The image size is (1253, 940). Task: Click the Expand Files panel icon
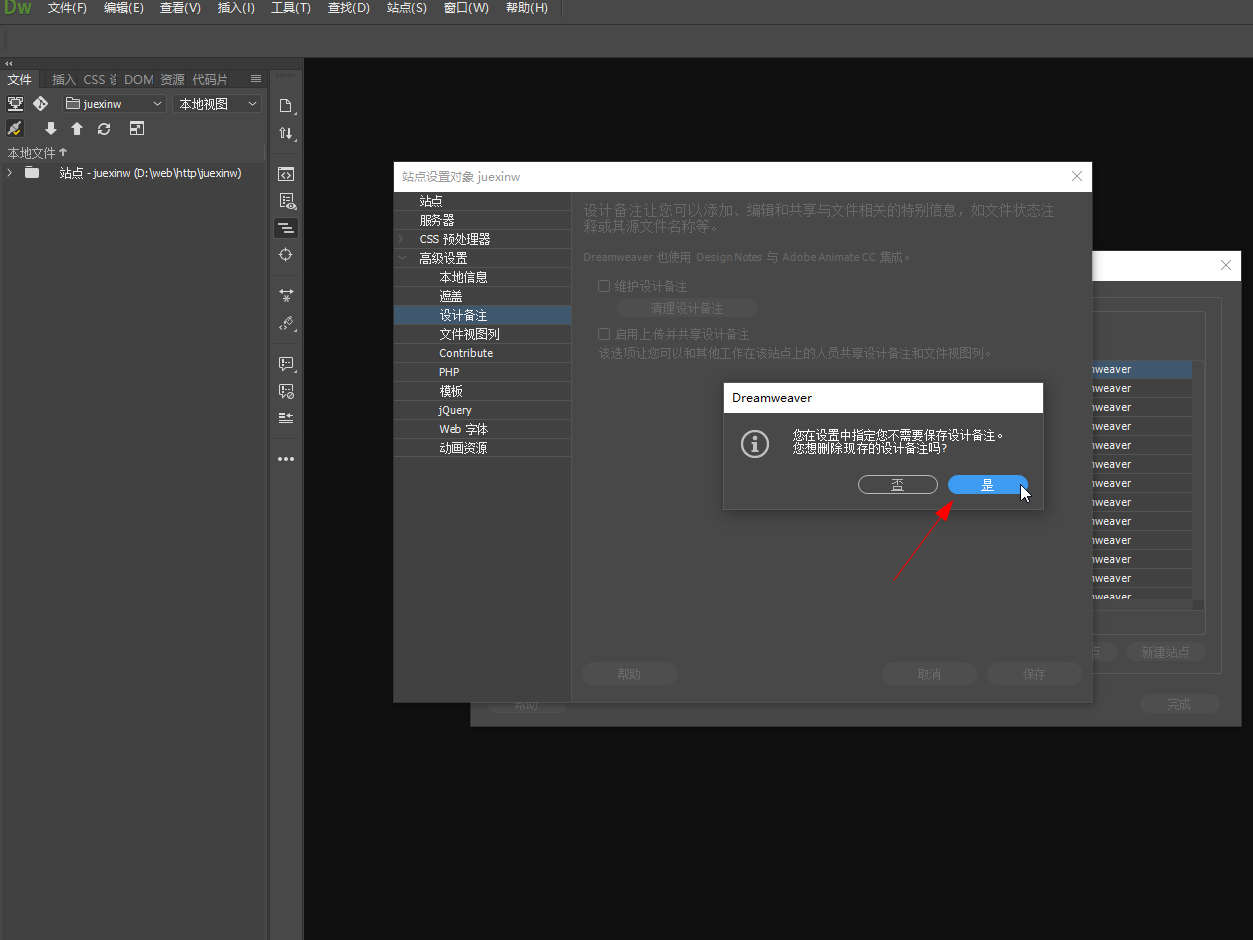click(x=137, y=128)
